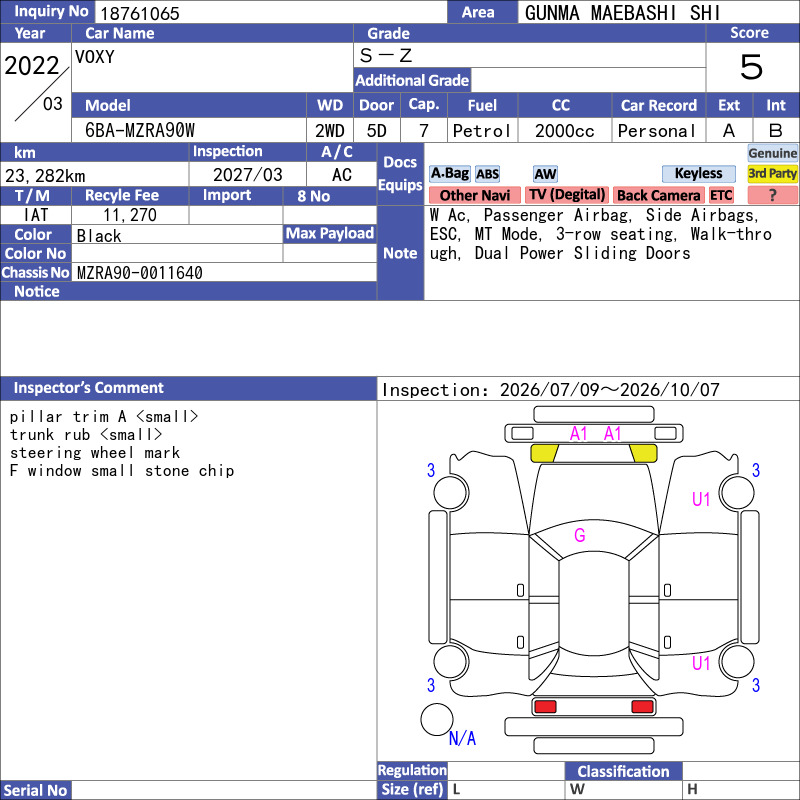Viewport: 800px width, 800px height.
Task: Click the Keyless equipment badge
Action: click(698, 174)
